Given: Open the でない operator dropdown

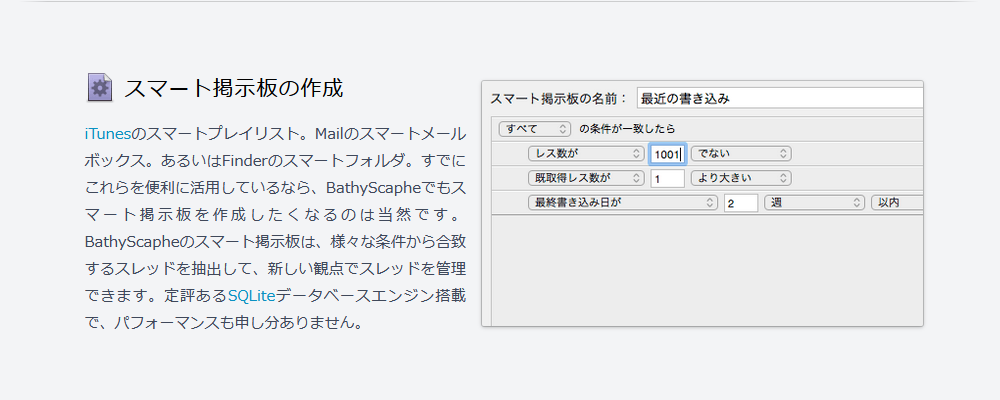Looking at the screenshot, I should click(741, 153).
